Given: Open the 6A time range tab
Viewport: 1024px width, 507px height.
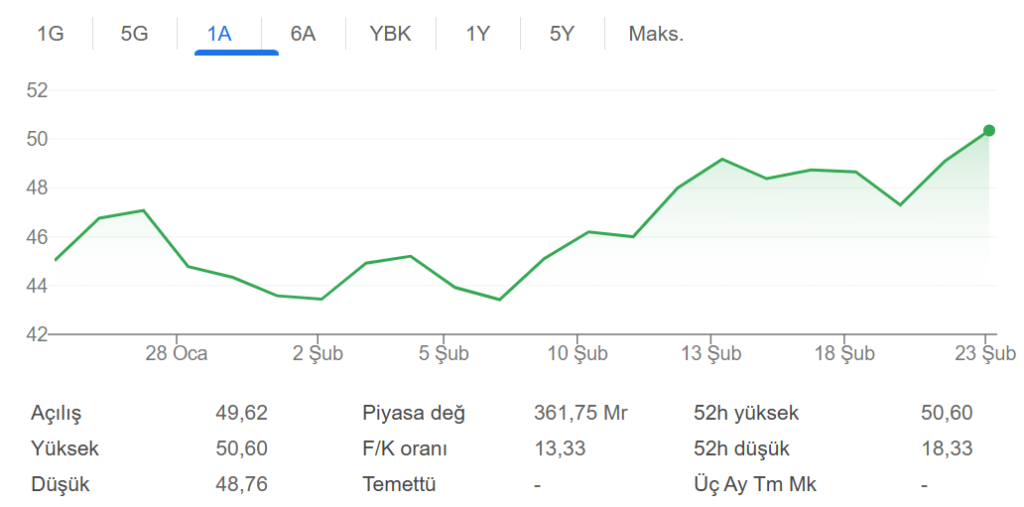Looking at the screenshot, I should (303, 33).
